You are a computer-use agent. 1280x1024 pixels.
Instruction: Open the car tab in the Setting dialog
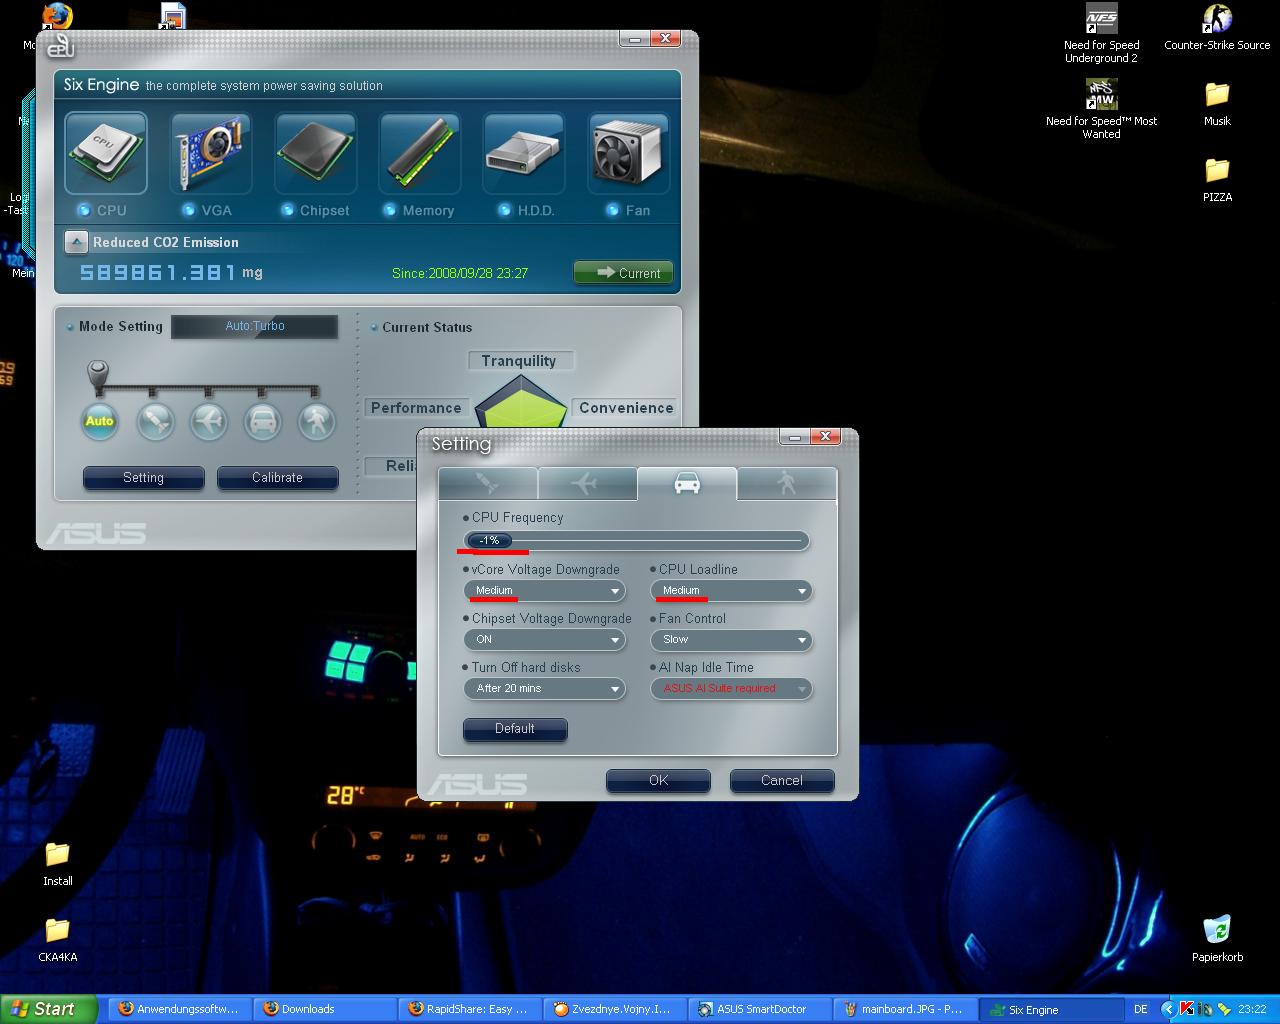(x=687, y=483)
